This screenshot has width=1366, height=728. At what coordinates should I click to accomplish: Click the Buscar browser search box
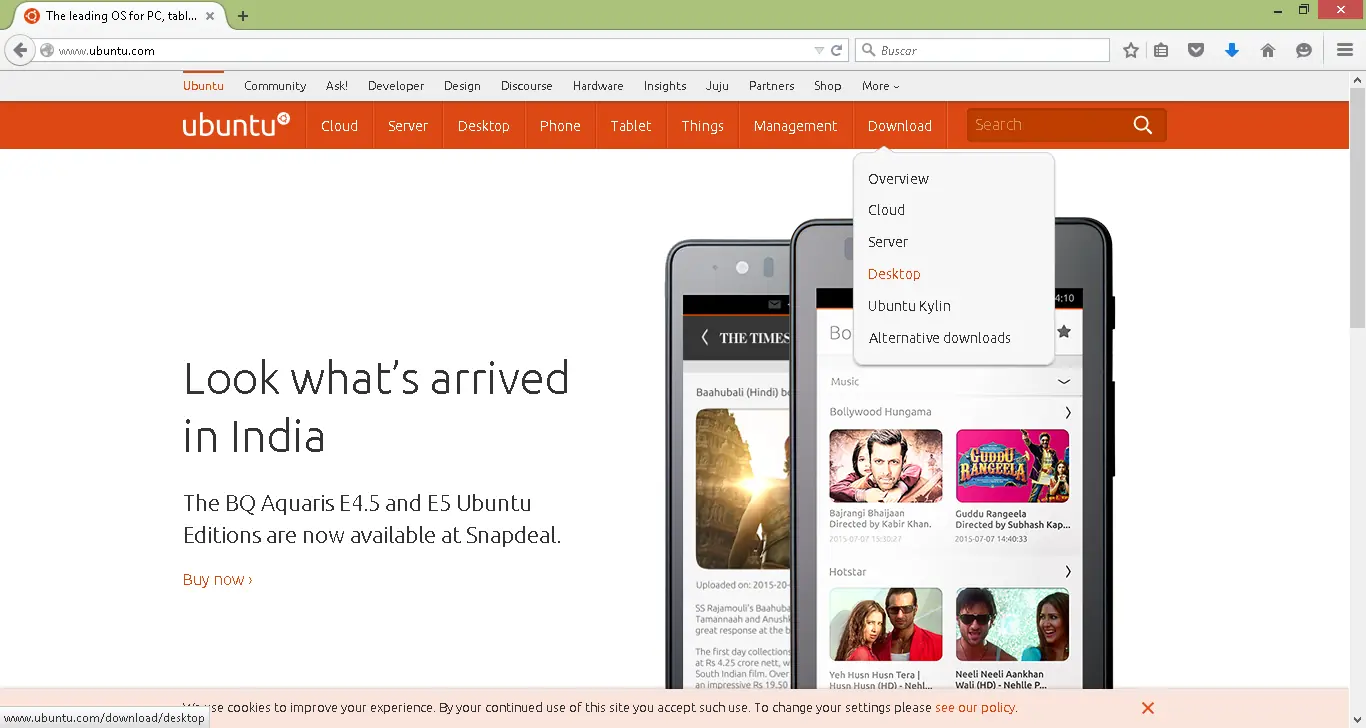984,50
